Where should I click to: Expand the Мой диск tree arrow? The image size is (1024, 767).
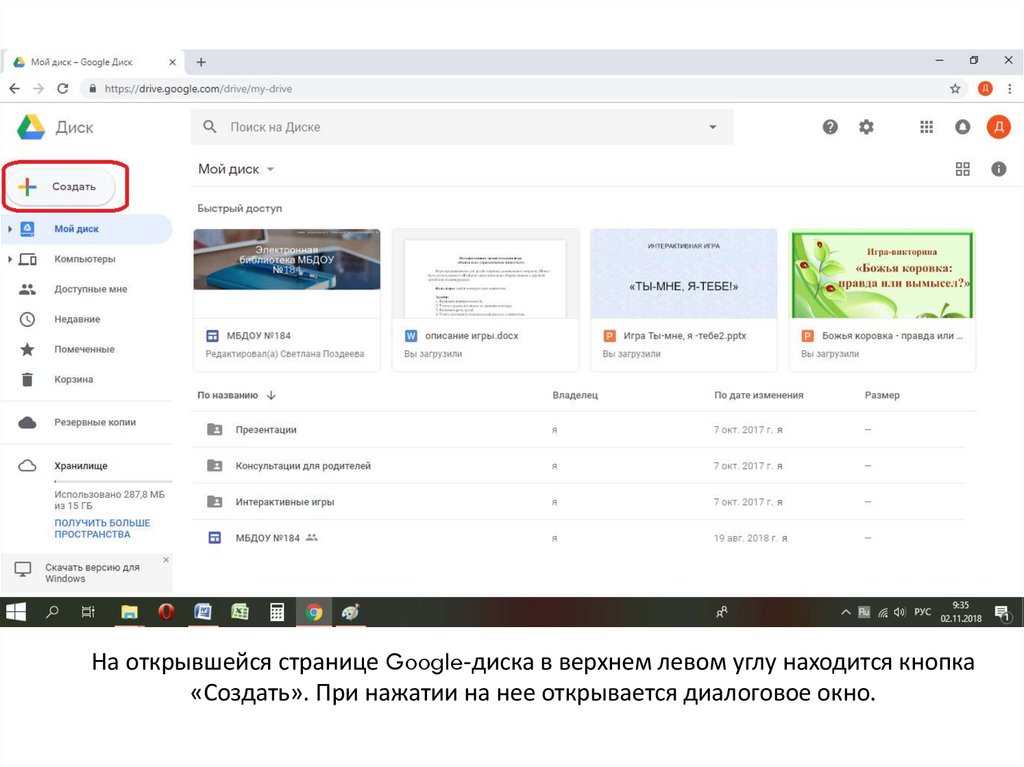(10, 229)
